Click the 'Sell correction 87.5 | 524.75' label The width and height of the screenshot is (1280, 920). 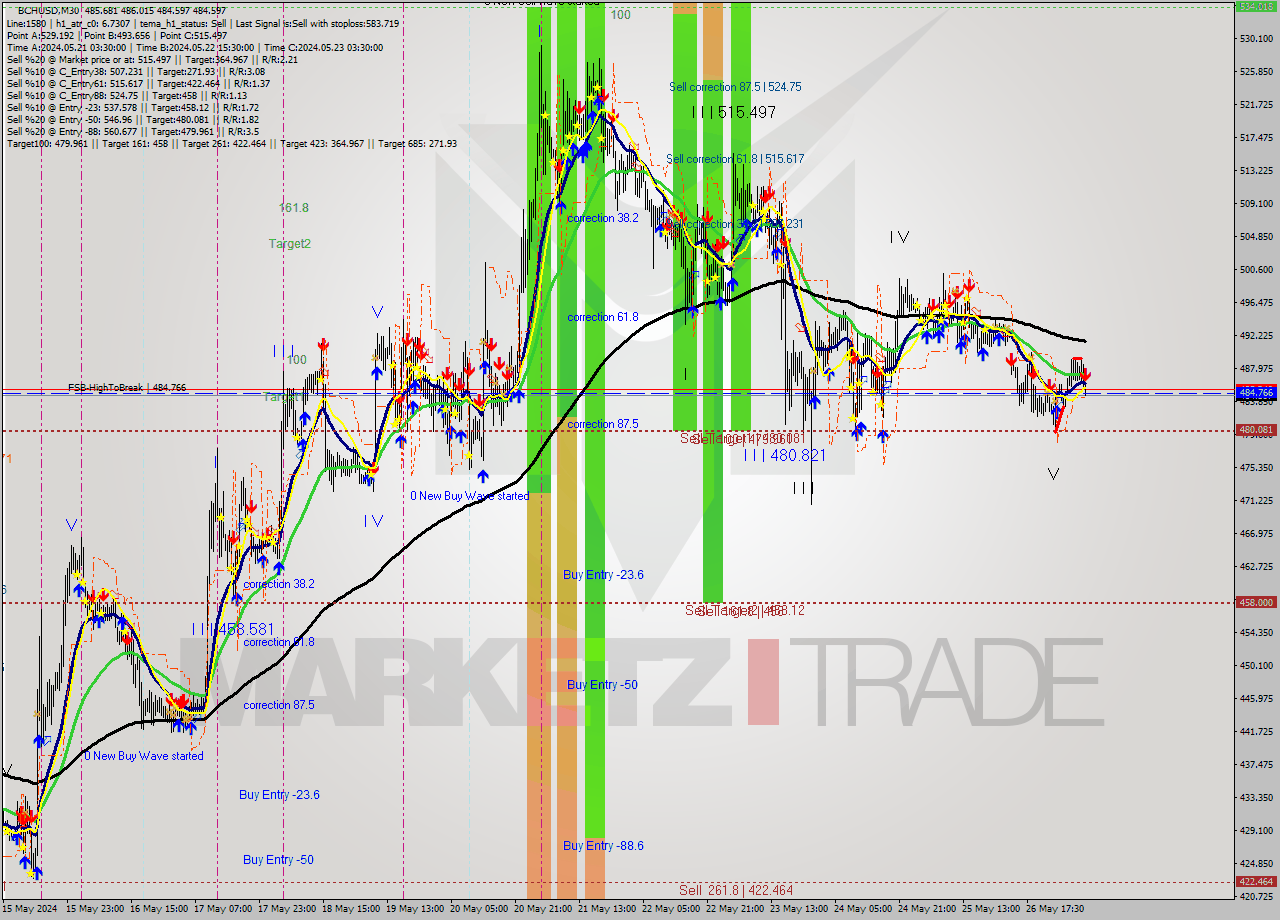[x=735, y=87]
